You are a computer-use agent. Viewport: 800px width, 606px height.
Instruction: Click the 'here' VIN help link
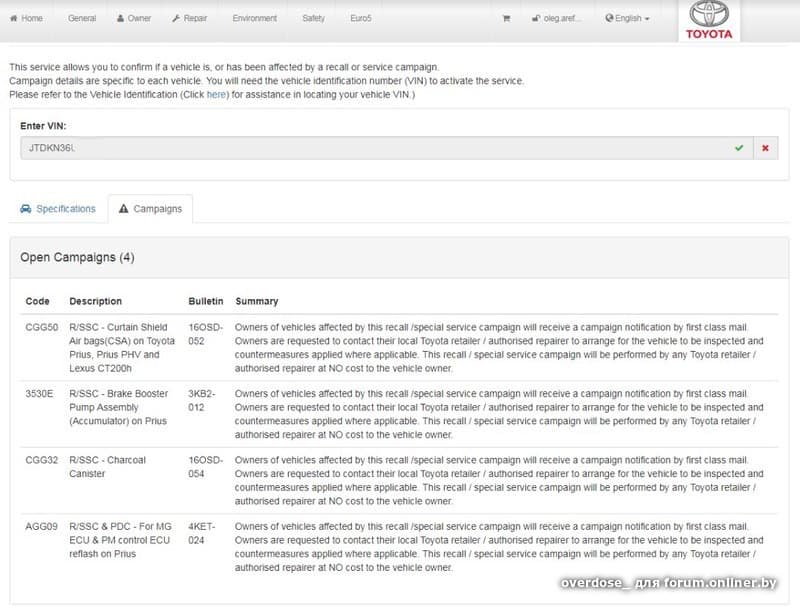click(x=216, y=95)
